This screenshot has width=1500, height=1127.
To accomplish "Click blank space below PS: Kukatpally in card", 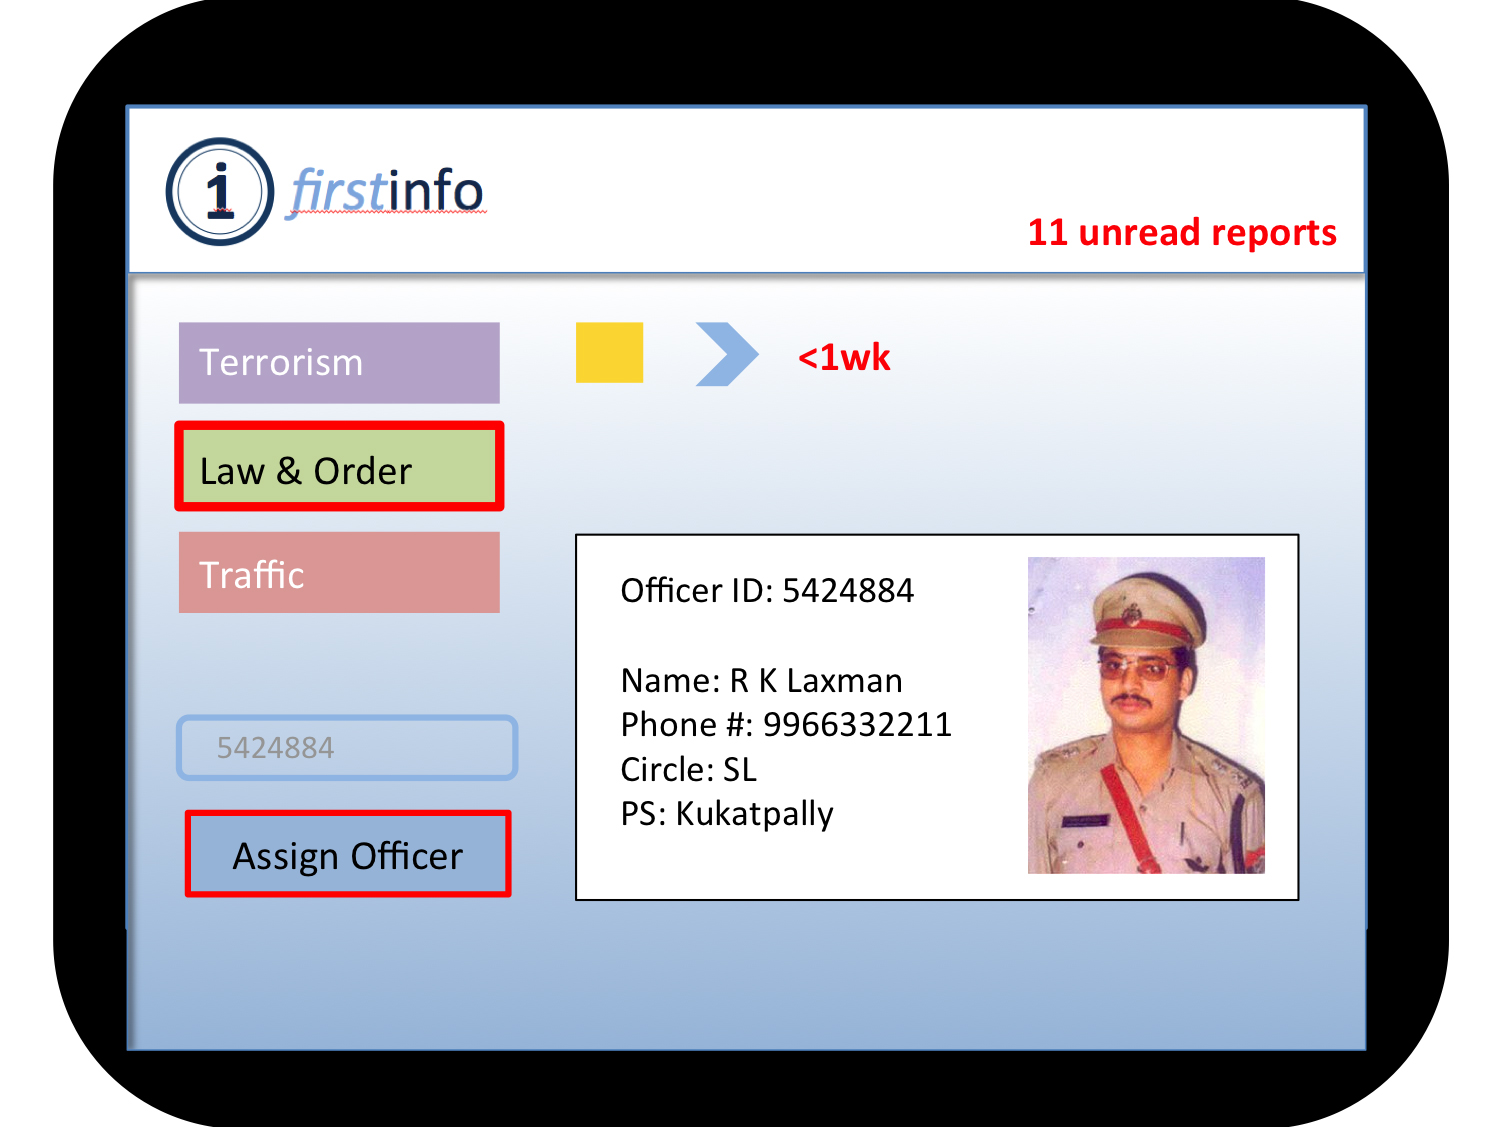I will point(760,865).
